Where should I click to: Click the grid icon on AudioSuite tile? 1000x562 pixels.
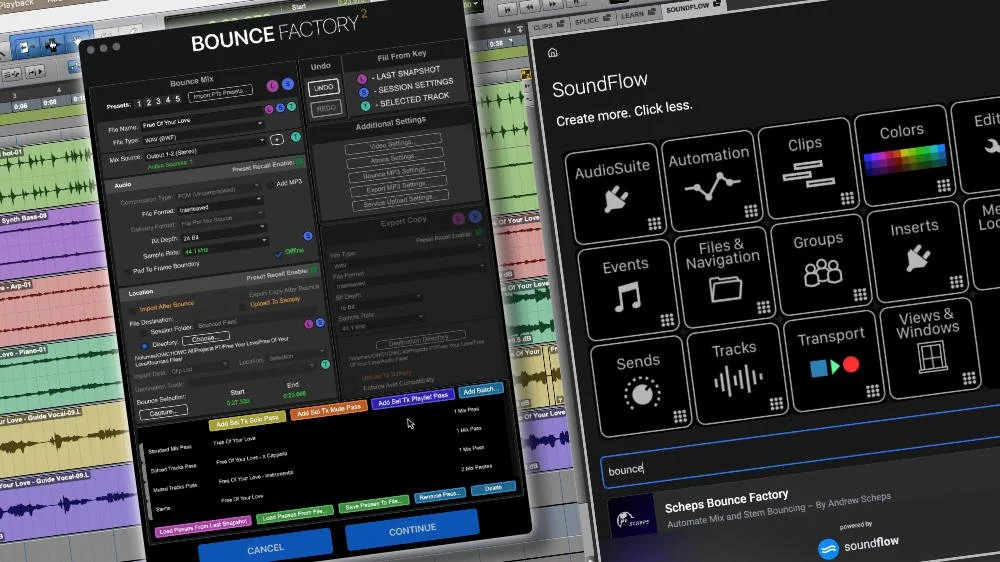[654, 223]
